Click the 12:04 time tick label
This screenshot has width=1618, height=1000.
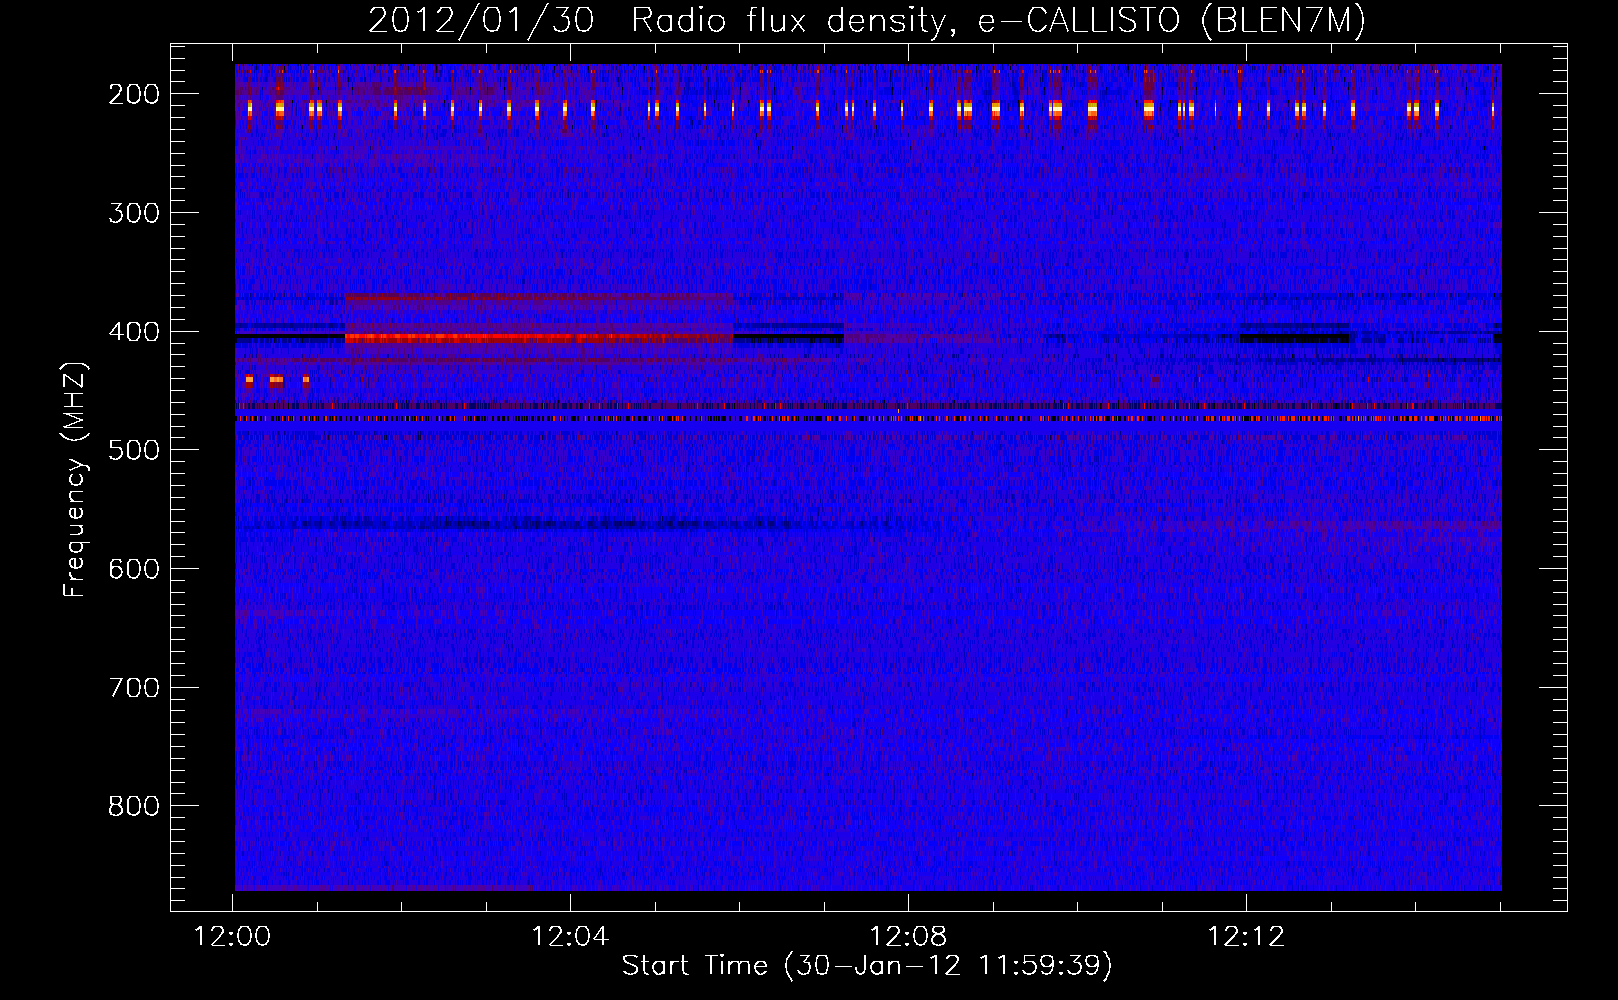[x=570, y=937]
